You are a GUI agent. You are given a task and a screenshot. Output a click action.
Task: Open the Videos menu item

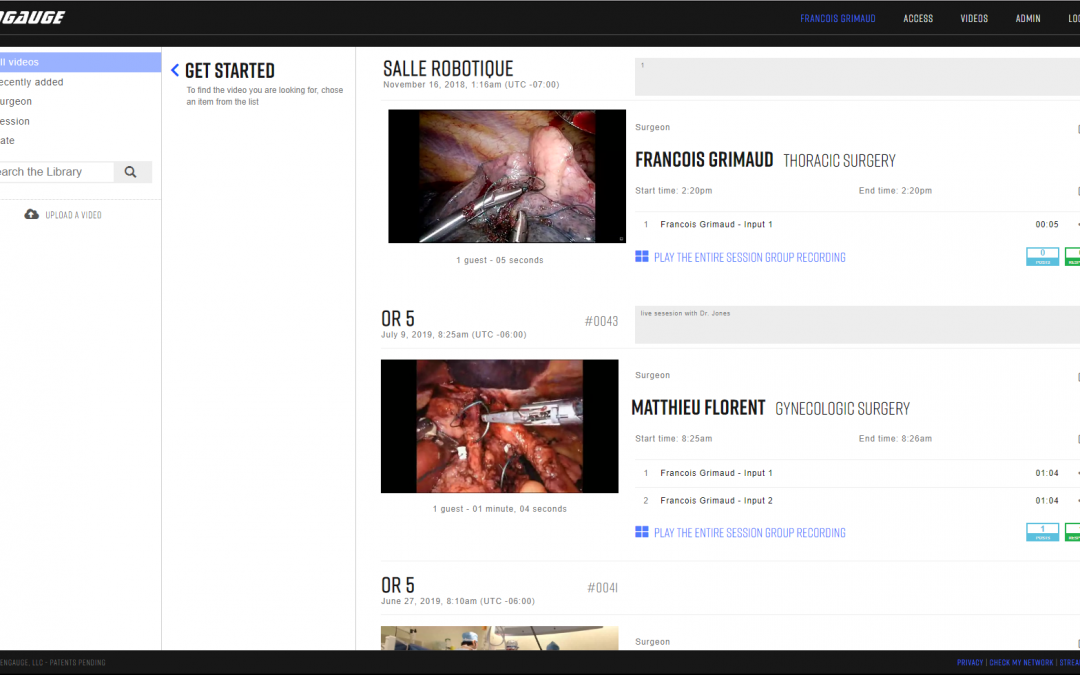coord(974,19)
